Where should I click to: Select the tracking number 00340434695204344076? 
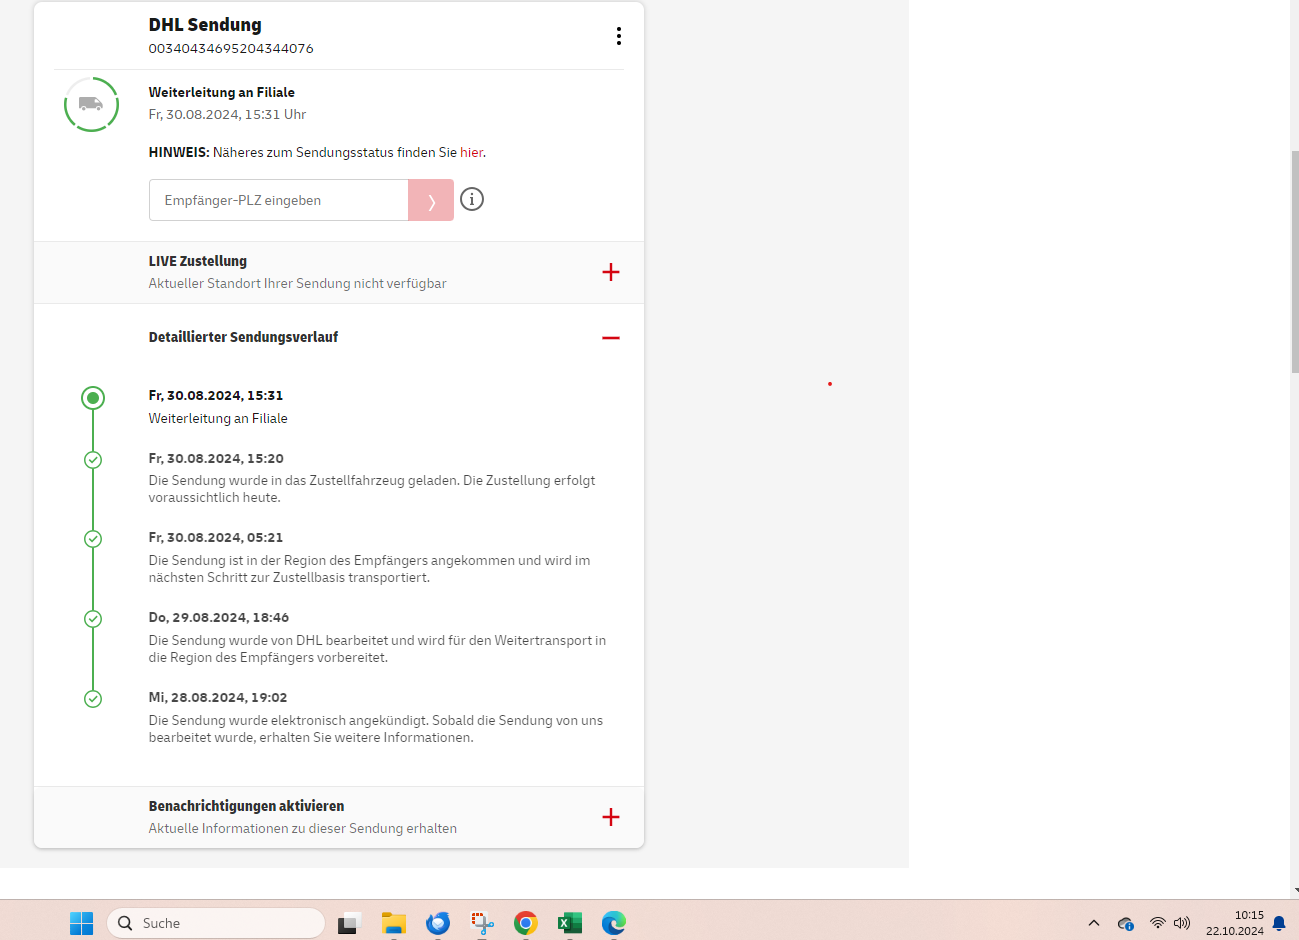(x=231, y=48)
